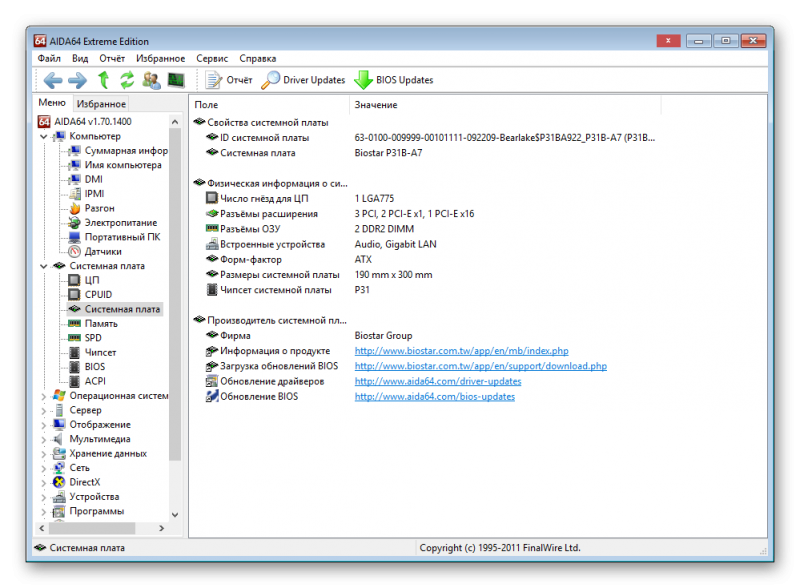Expand the Устройства tree node
This screenshot has width=800, height=588.
coord(44,497)
